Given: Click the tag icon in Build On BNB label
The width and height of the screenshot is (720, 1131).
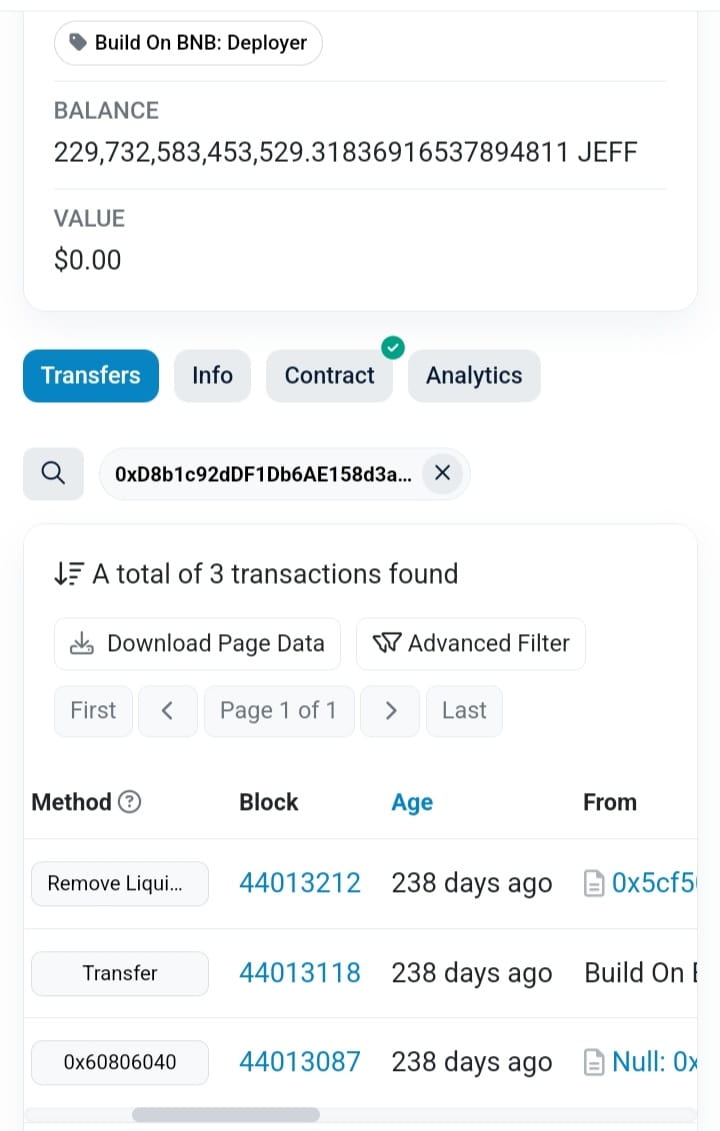Looking at the screenshot, I should (78, 43).
